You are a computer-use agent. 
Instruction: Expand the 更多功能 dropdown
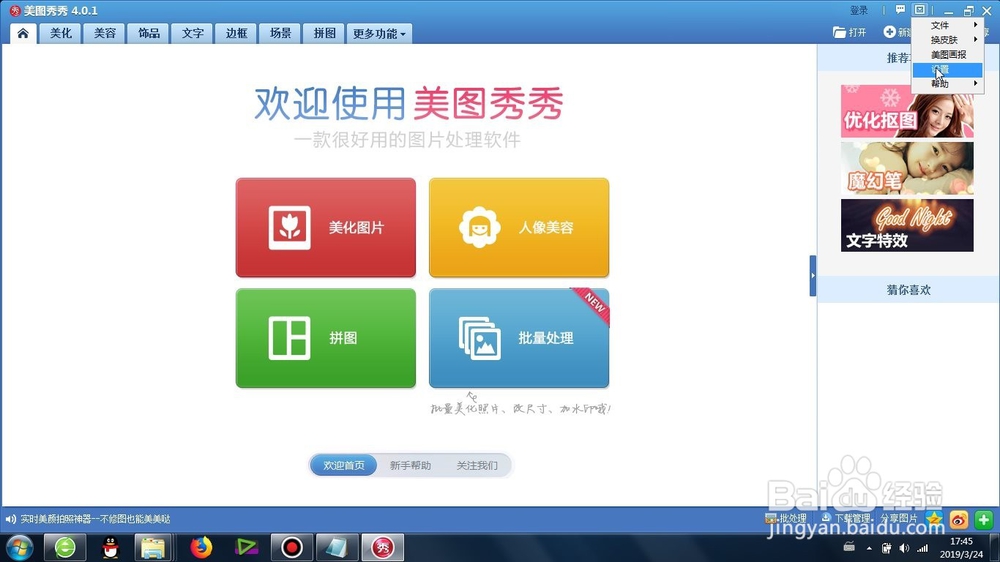379,33
